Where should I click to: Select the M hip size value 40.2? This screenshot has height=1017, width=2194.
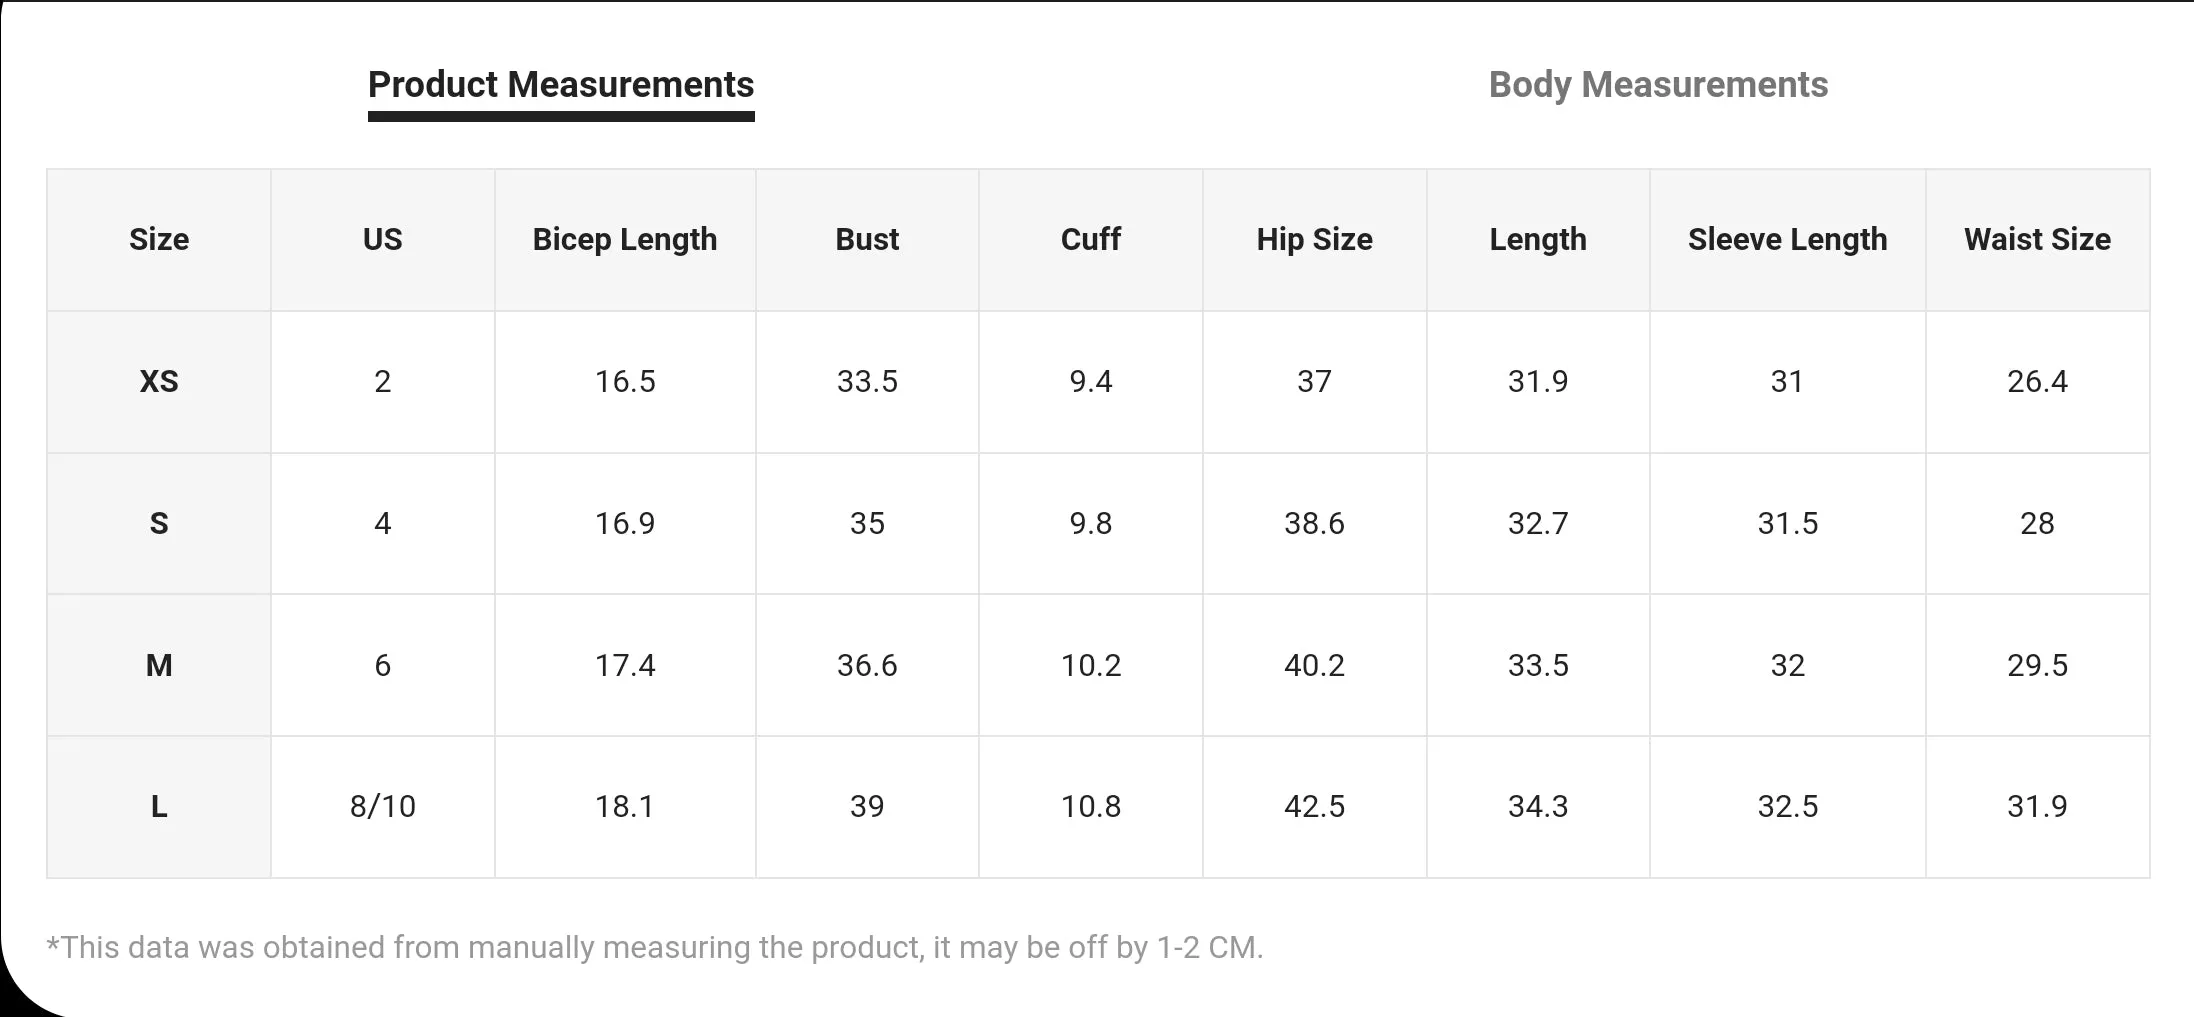click(1314, 666)
